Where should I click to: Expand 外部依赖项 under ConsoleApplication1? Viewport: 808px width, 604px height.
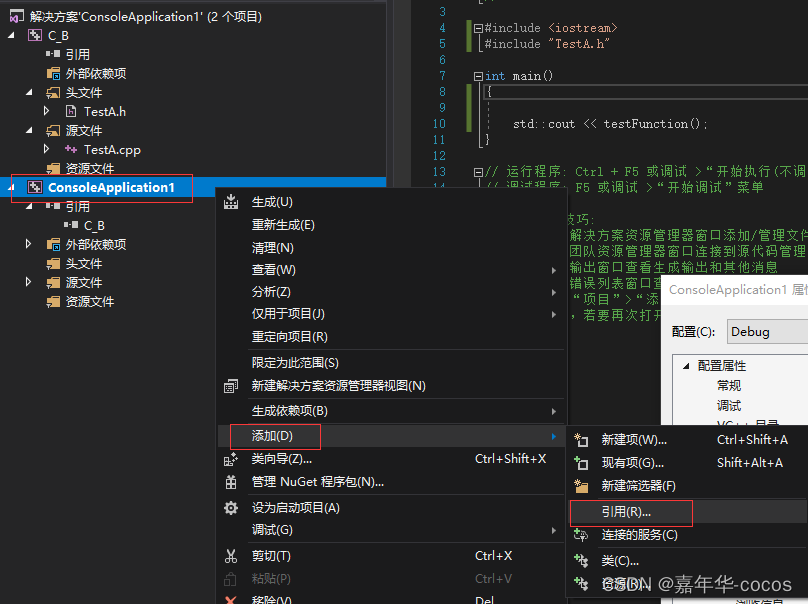(x=28, y=244)
